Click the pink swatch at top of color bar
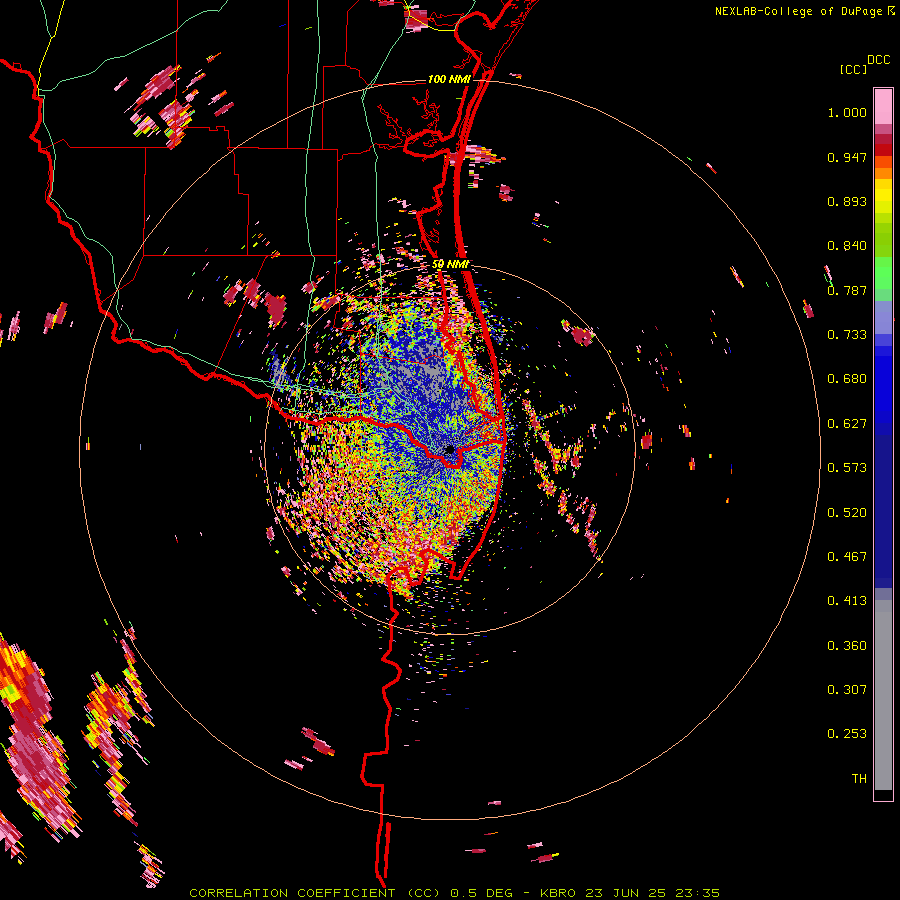The image size is (900, 900). 883,106
